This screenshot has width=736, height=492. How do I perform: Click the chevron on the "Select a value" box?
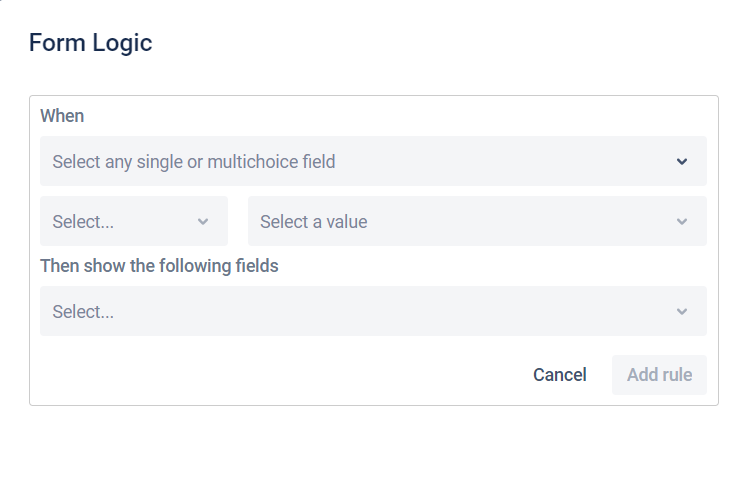[682, 222]
